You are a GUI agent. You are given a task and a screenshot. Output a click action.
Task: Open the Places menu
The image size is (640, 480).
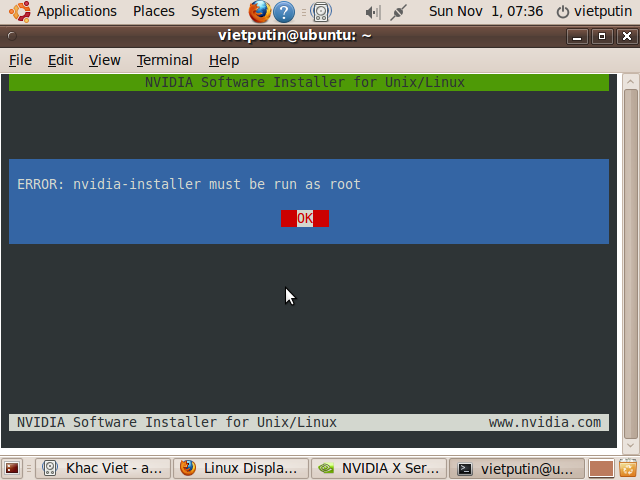[x=153, y=11]
